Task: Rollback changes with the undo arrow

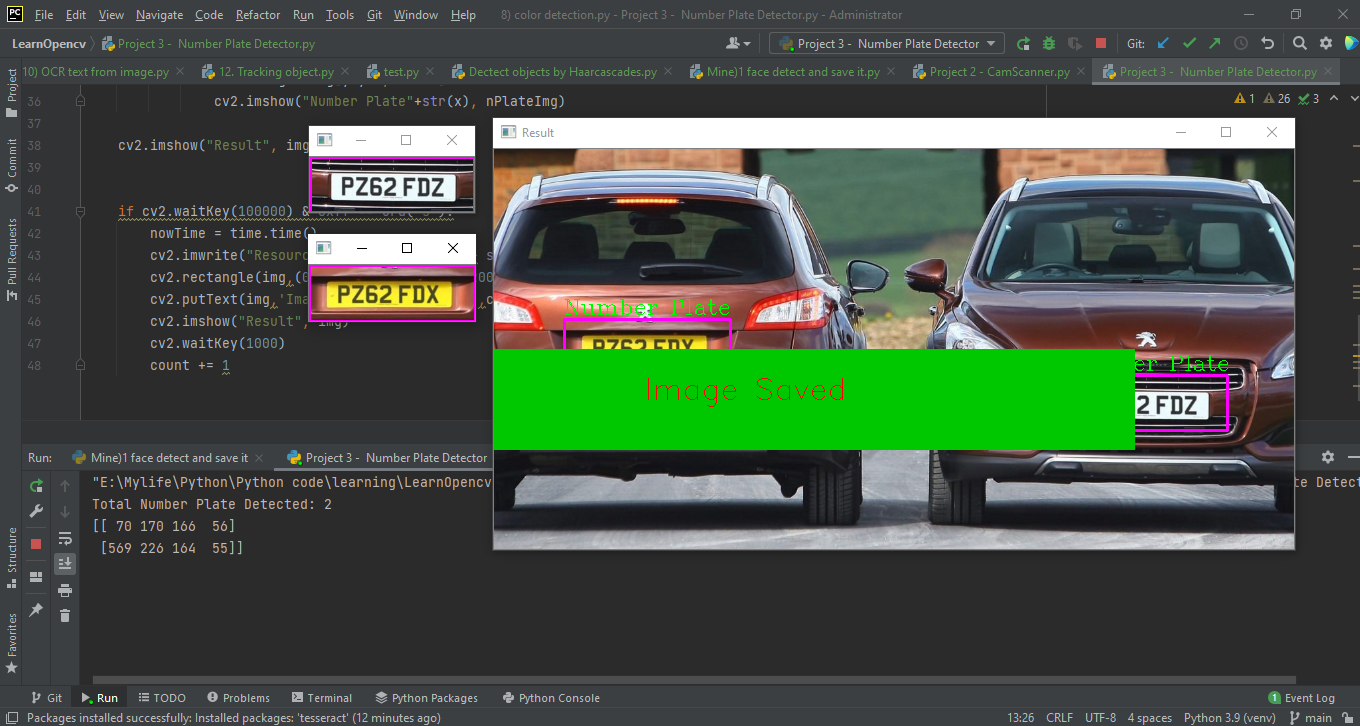Action: pos(1267,43)
